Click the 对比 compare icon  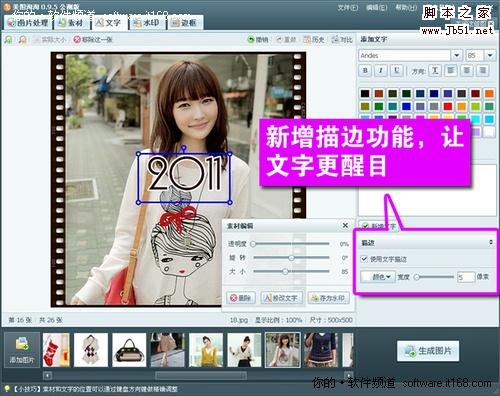(335, 40)
